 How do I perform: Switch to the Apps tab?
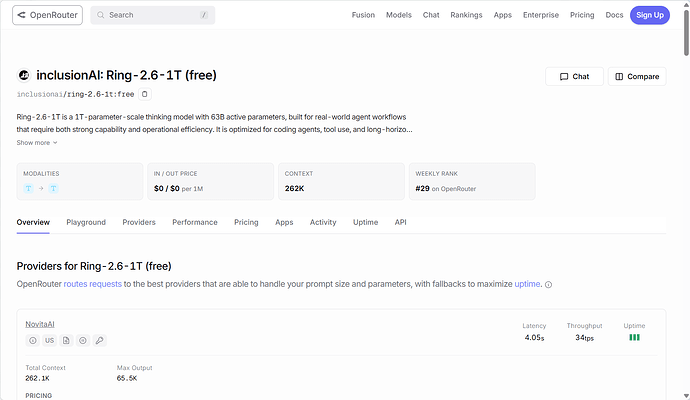284,222
